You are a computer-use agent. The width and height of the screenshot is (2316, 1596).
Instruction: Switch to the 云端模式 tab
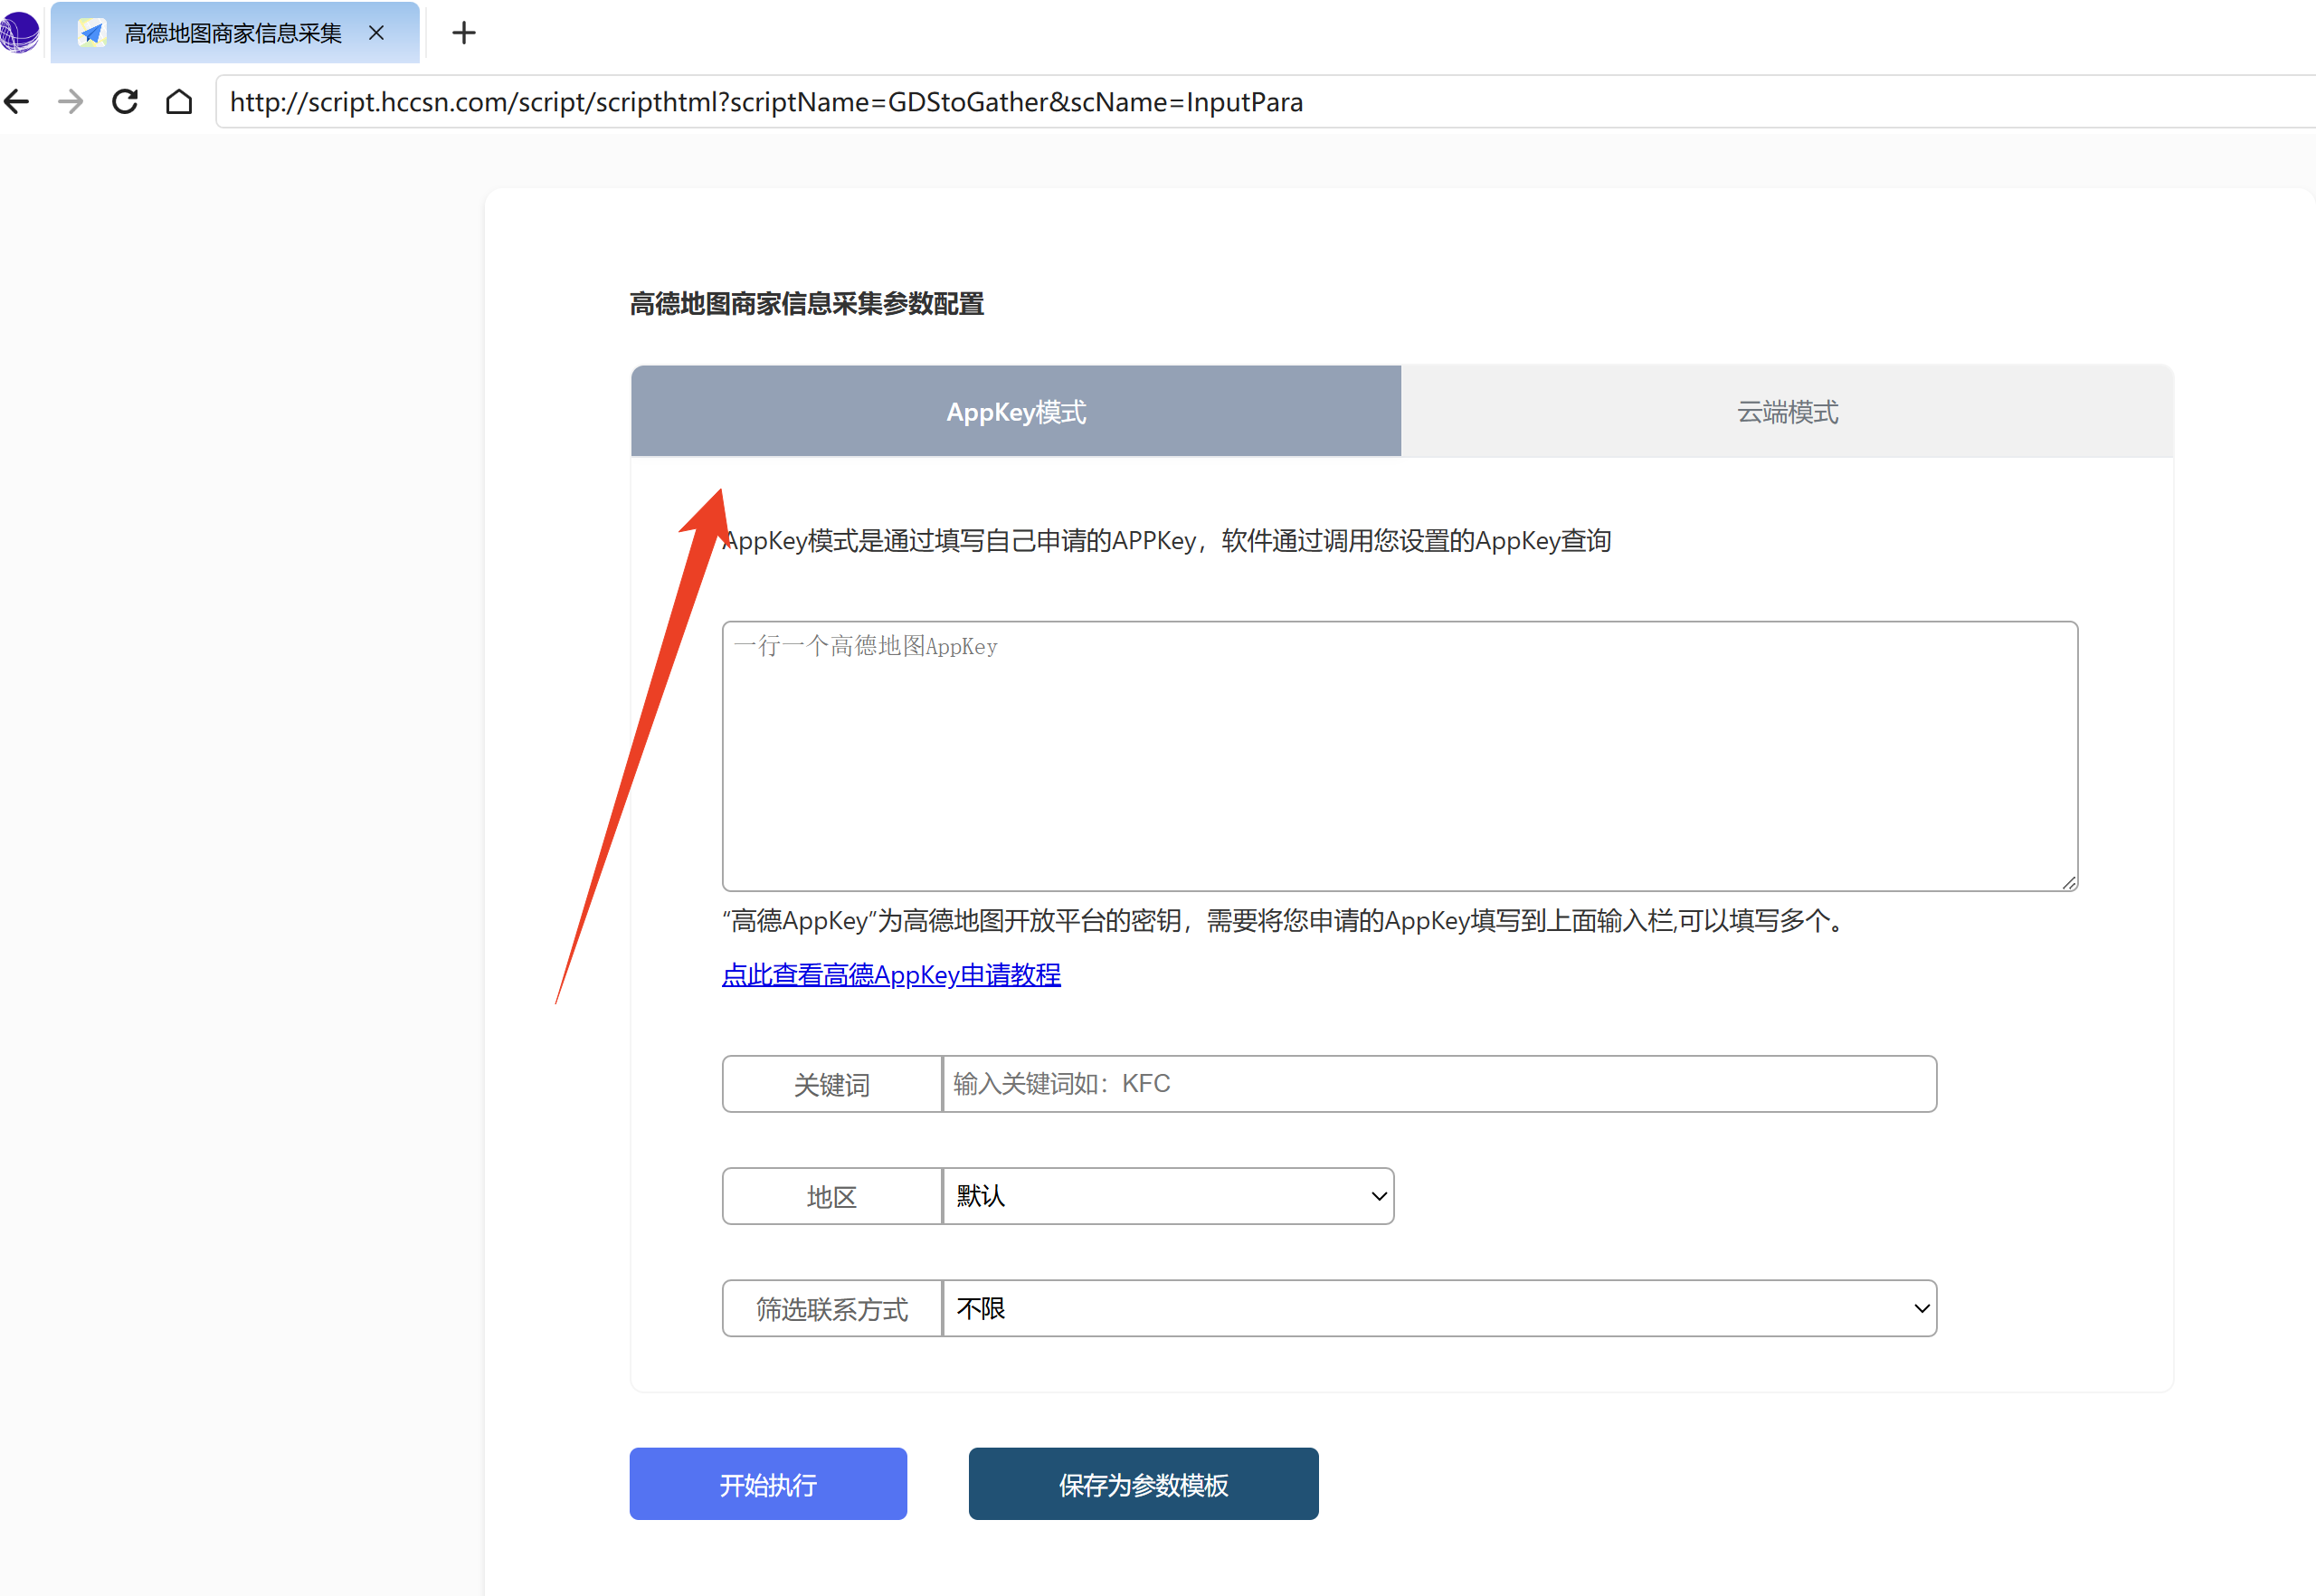point(1787,411)
